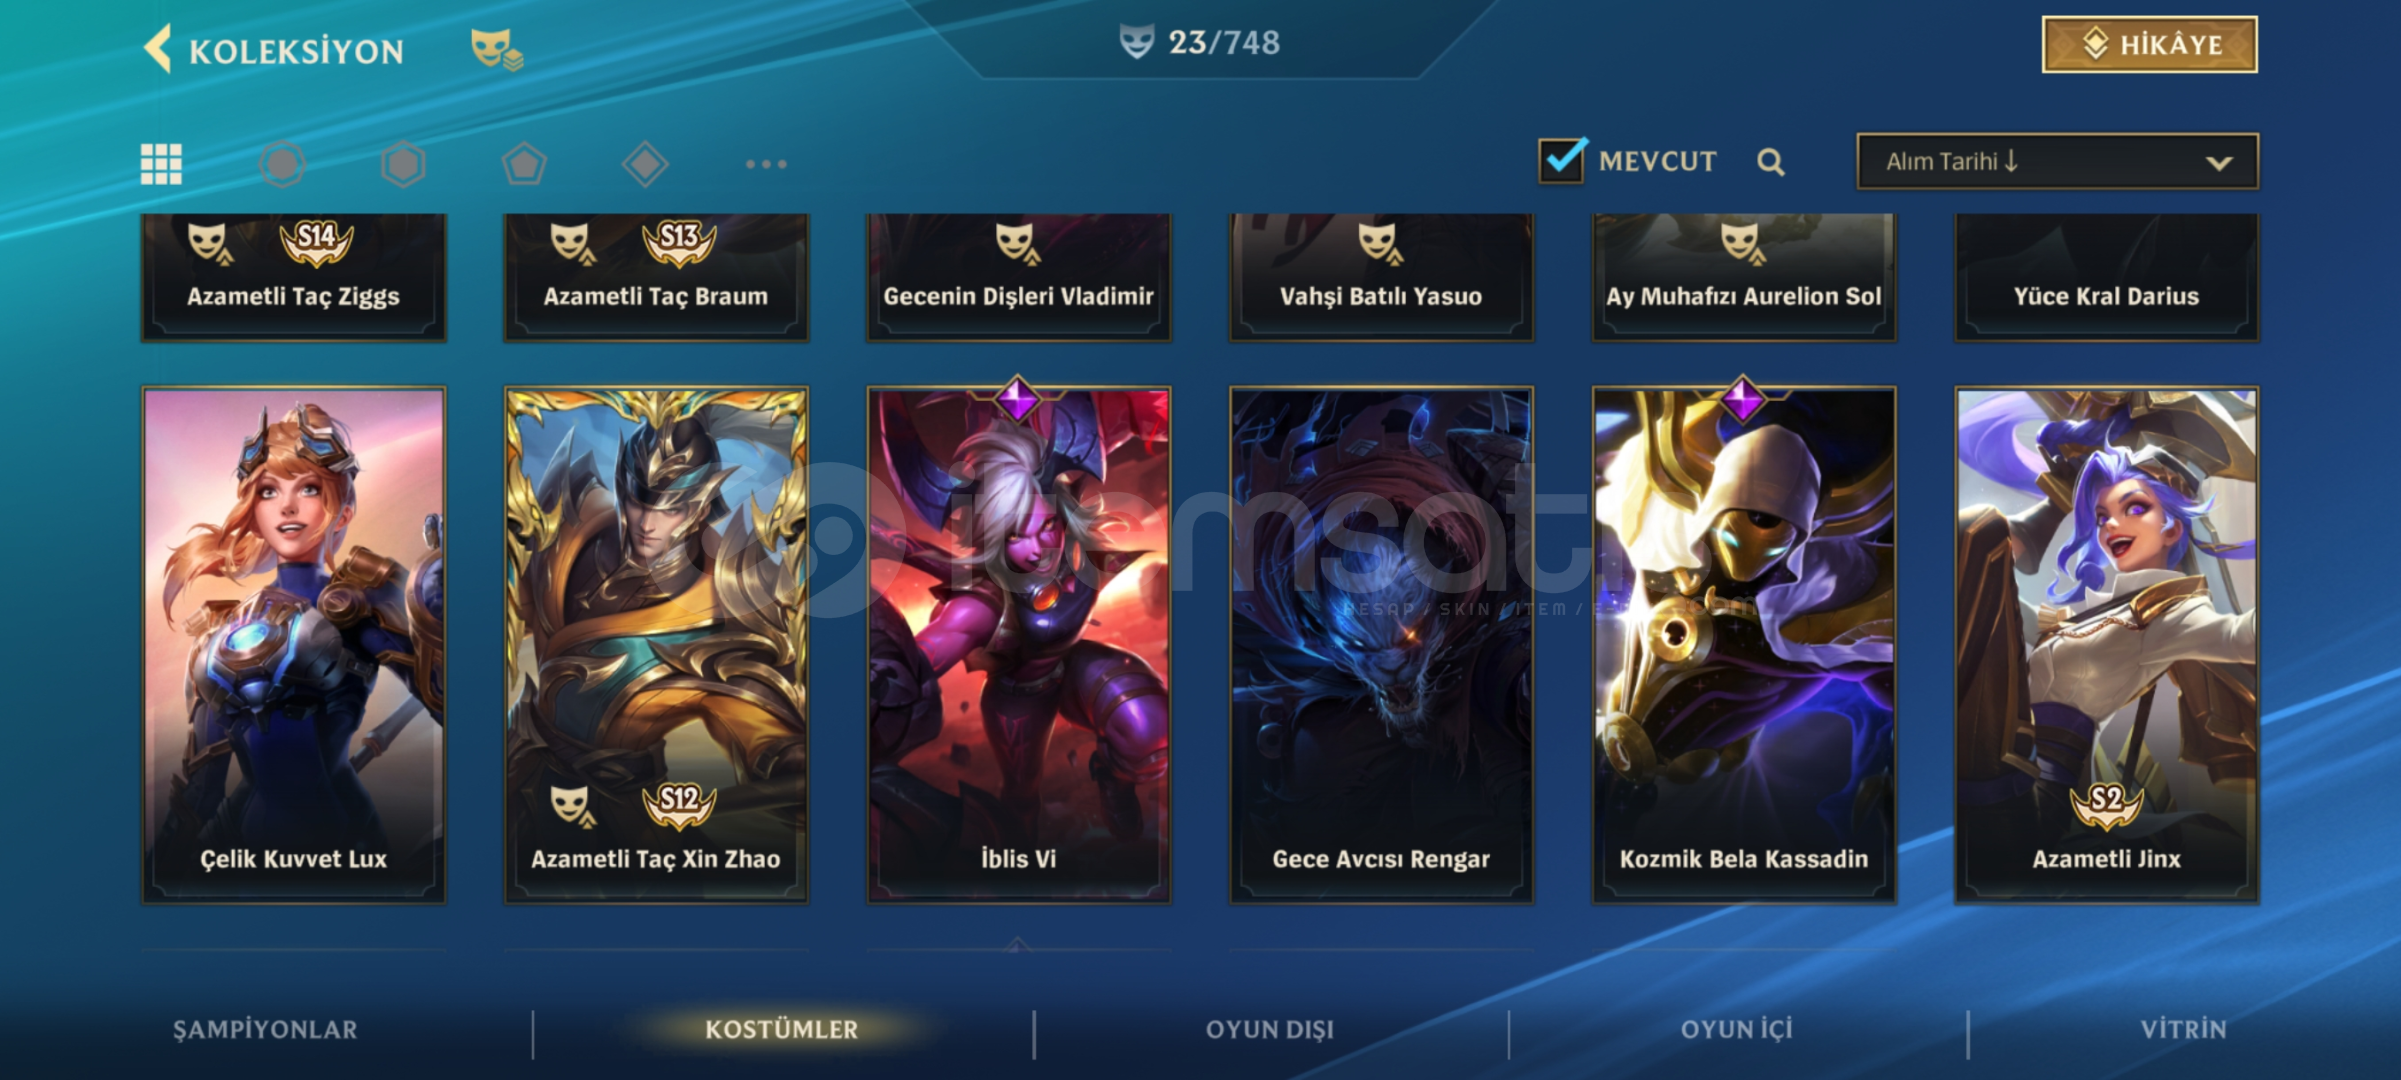
Task: Expand the Alım Tarihi sort dropdown
Action: point(2057,162)
